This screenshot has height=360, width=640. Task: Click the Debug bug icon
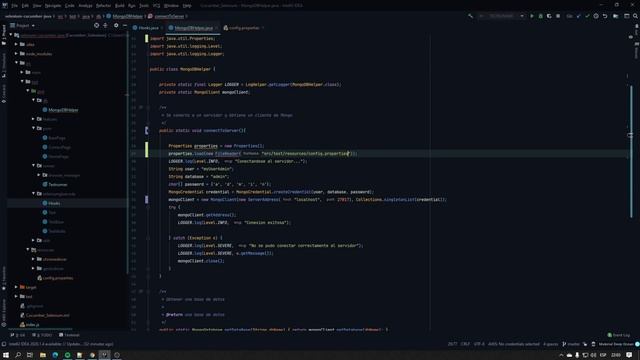[540, 16]
